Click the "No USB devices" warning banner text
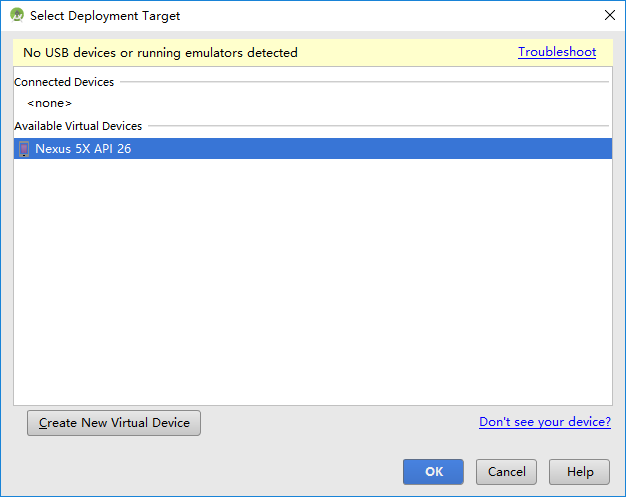This screenshot has width=626, height=497. (160, 53)
